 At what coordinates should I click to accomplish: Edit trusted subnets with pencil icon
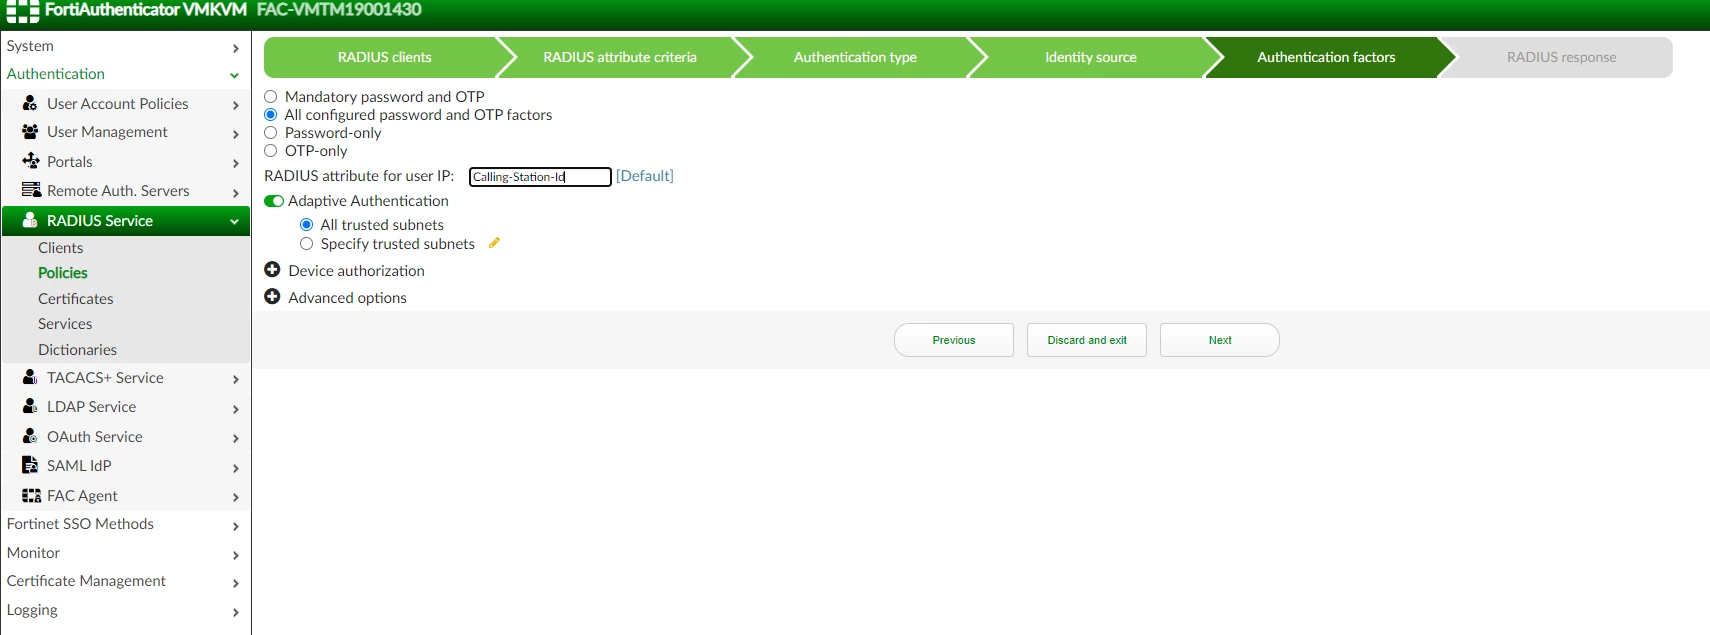click(494, 243)
